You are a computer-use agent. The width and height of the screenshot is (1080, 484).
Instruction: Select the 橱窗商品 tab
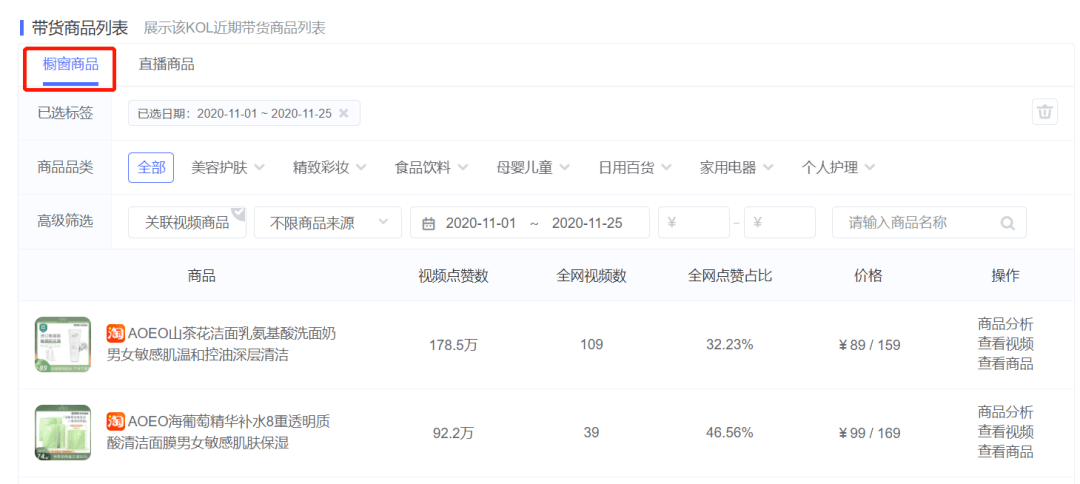(70, 64)
